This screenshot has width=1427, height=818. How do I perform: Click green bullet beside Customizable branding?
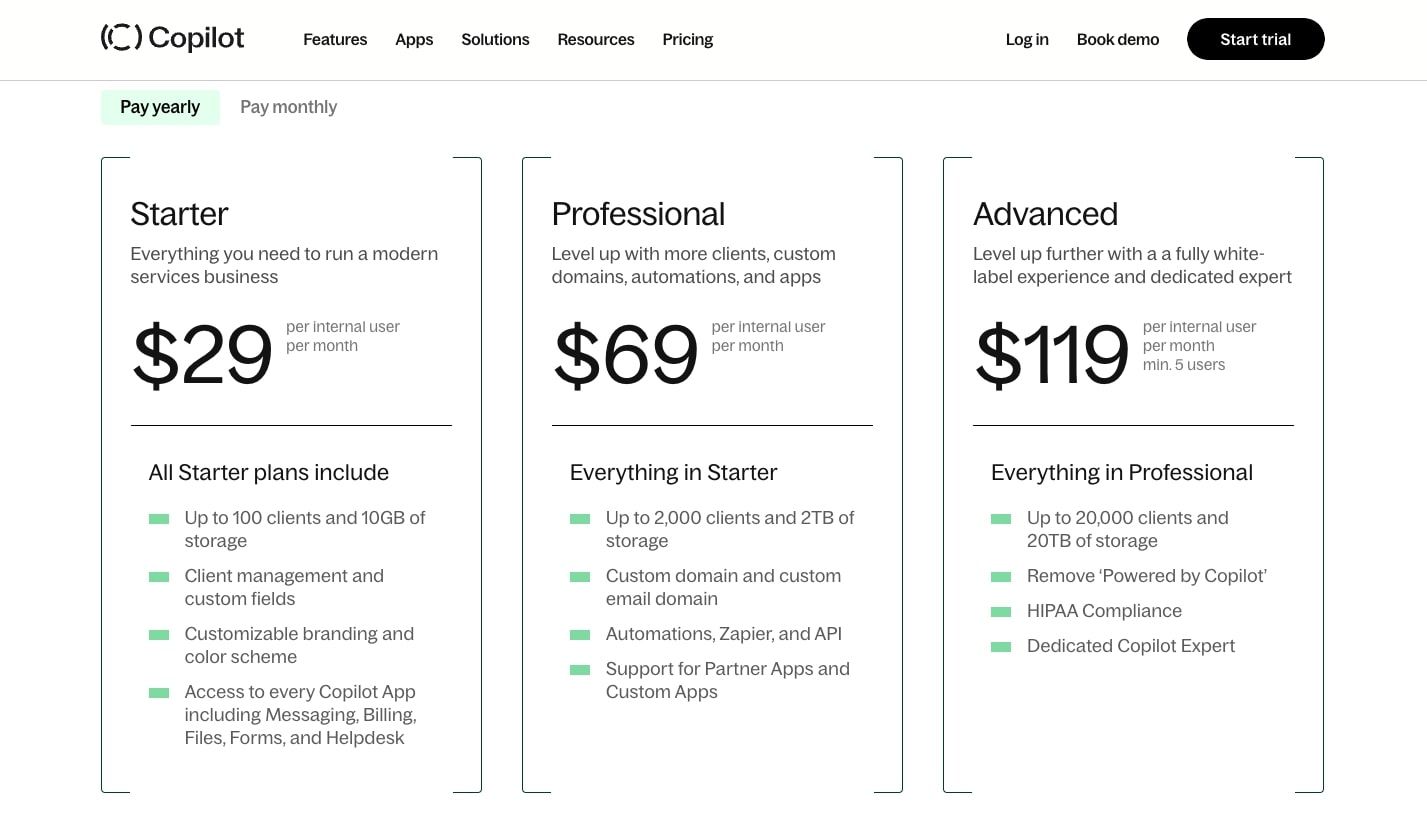click(159, 635)
